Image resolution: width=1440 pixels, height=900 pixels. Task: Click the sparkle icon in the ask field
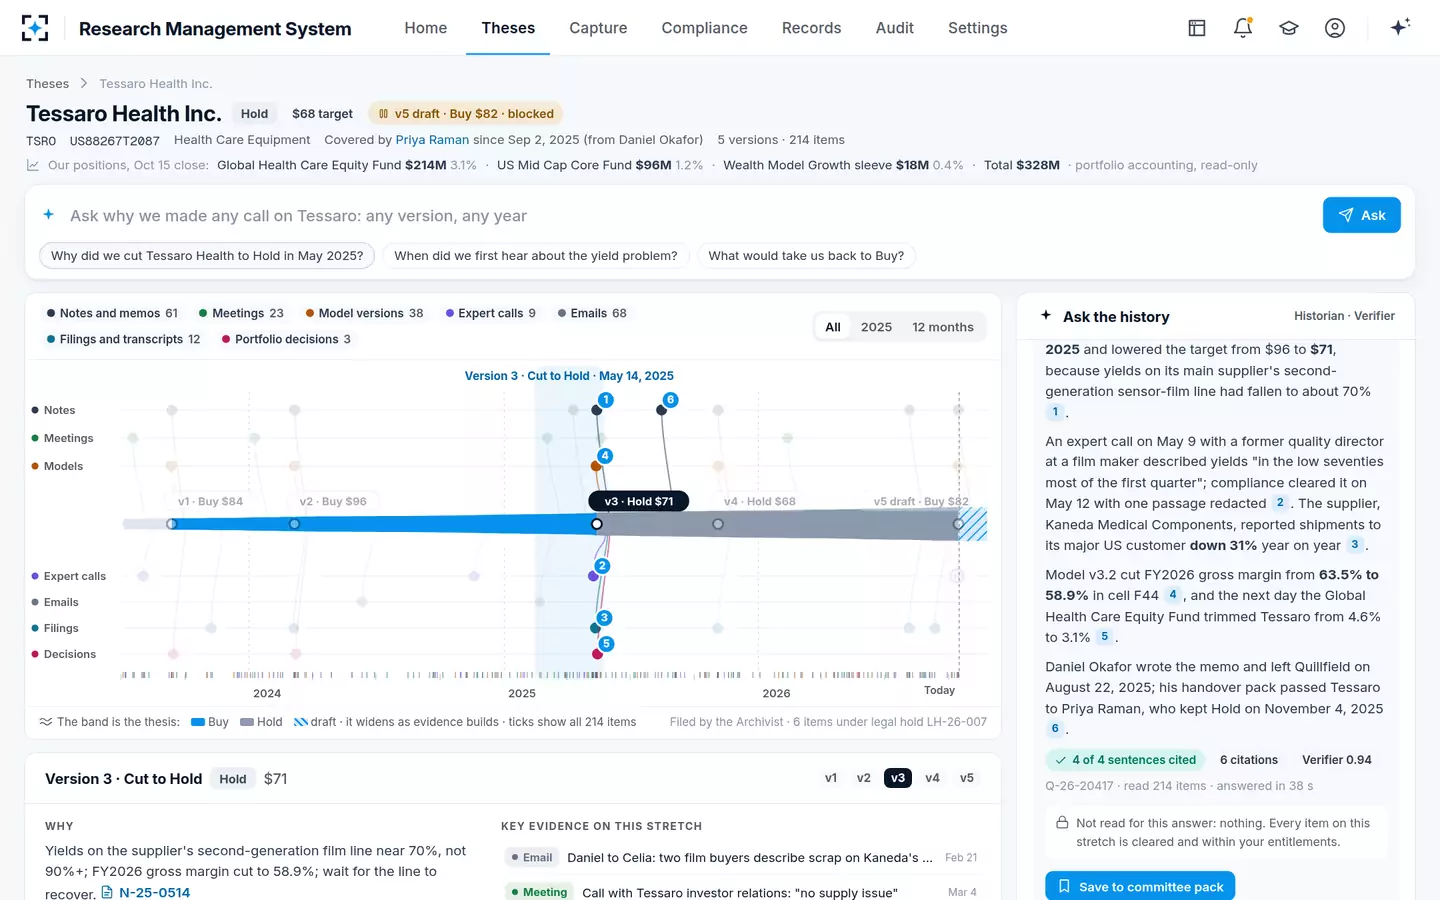[48, 215]
